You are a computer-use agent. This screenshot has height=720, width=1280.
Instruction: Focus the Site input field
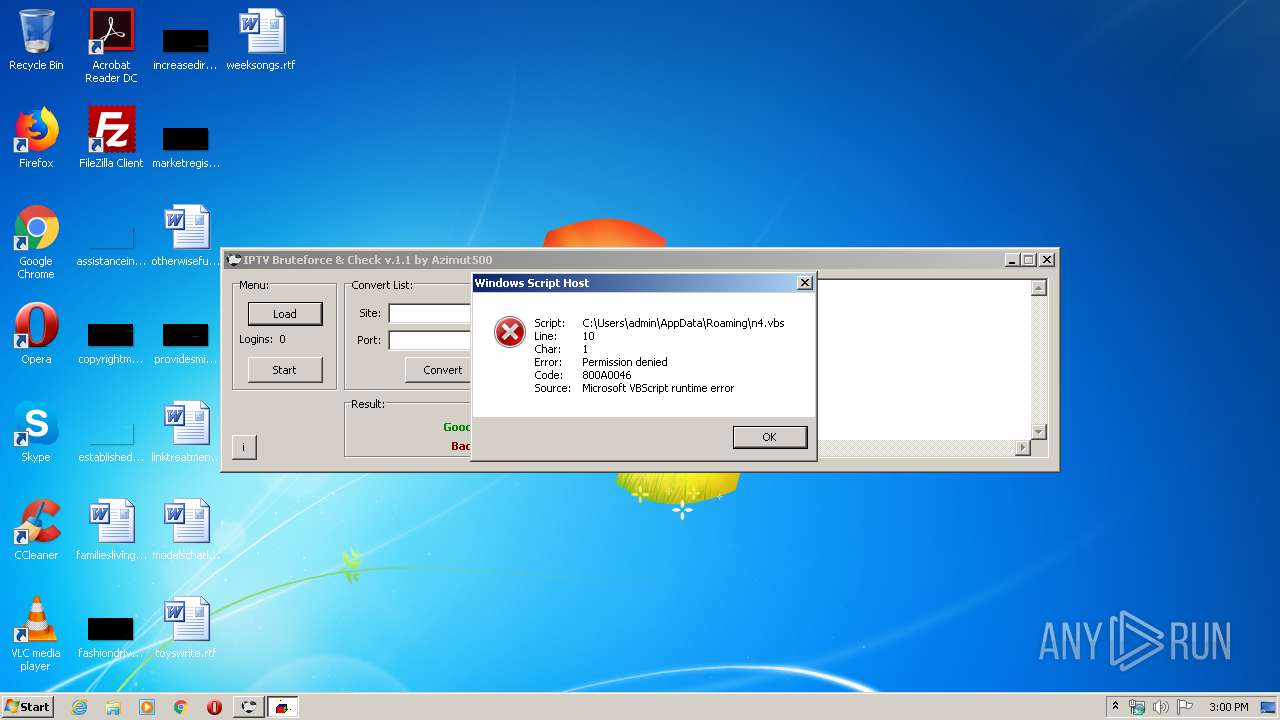(430, 313)
